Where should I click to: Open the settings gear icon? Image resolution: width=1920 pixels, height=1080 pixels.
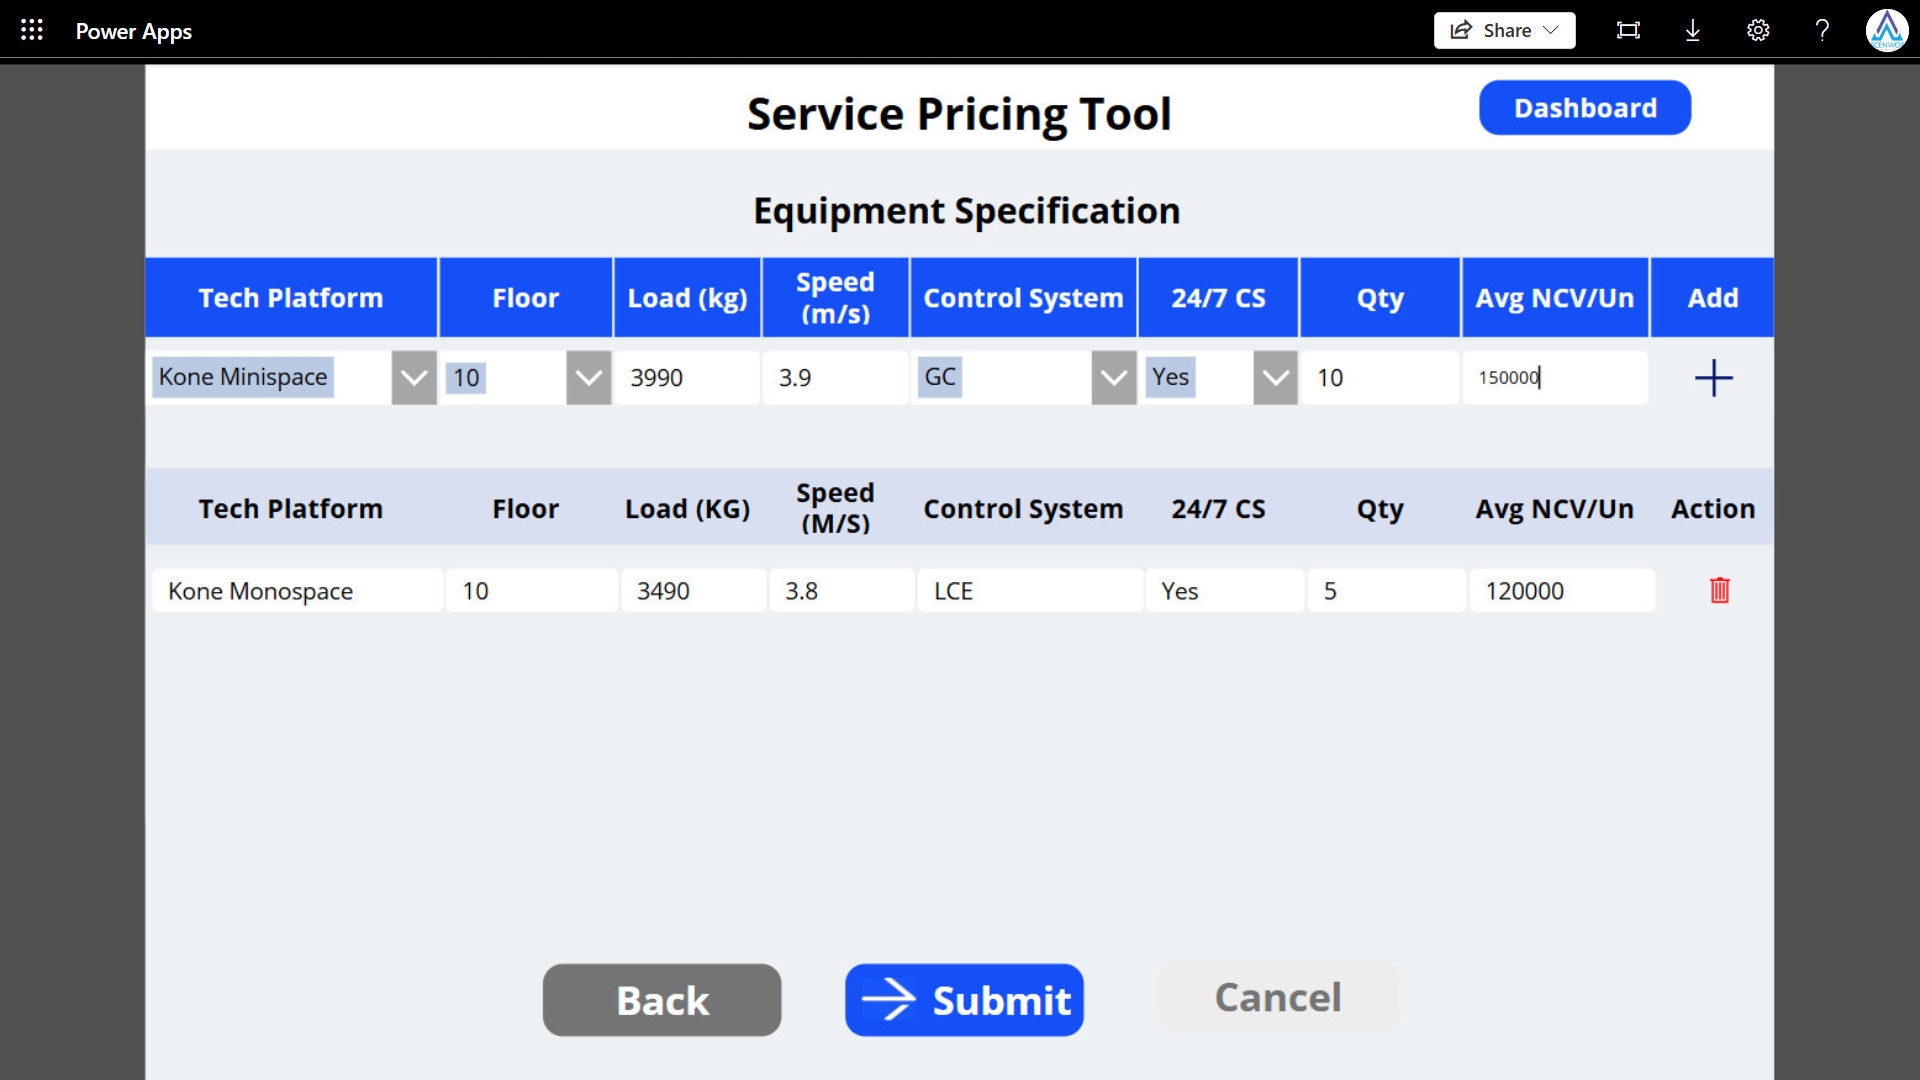pyautogui.click(x=1758, y=30)
